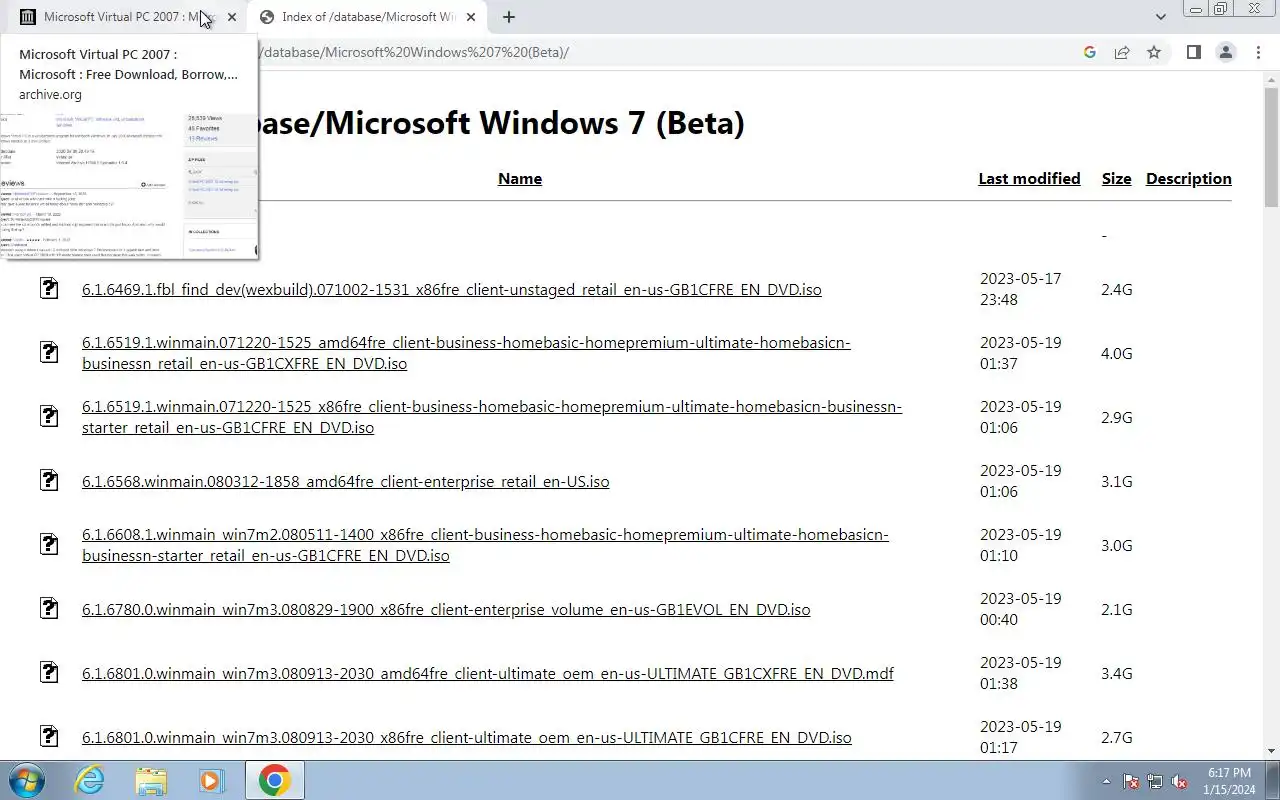Download the 6.1.6801.0 x86fre ultimate ISO
The height and width of the screenshot is (800, 1280).
tap(467, 738)
